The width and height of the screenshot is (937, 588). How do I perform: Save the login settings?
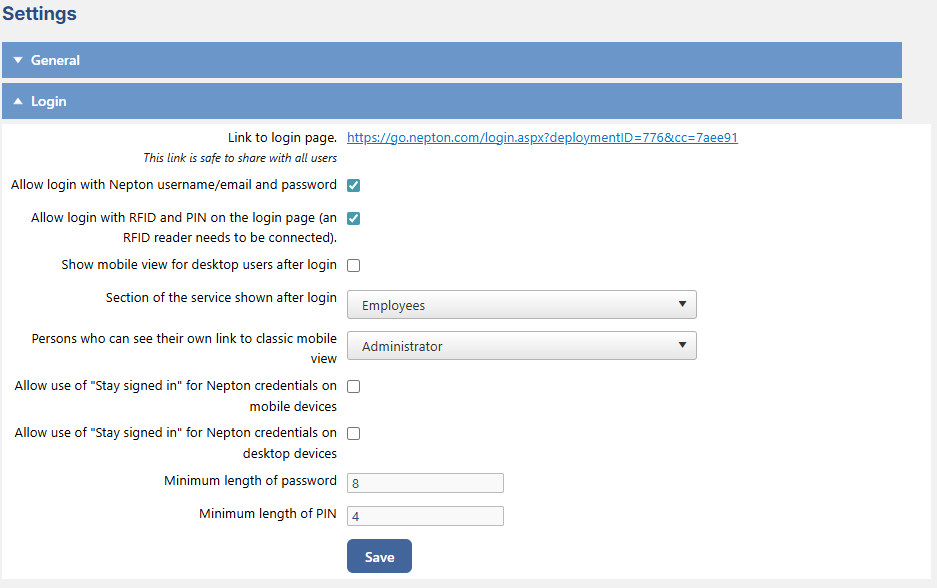[379, 556]
